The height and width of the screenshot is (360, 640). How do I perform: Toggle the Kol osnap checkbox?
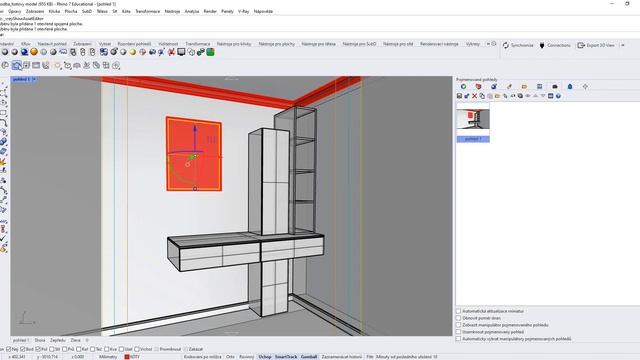point(79,349)
